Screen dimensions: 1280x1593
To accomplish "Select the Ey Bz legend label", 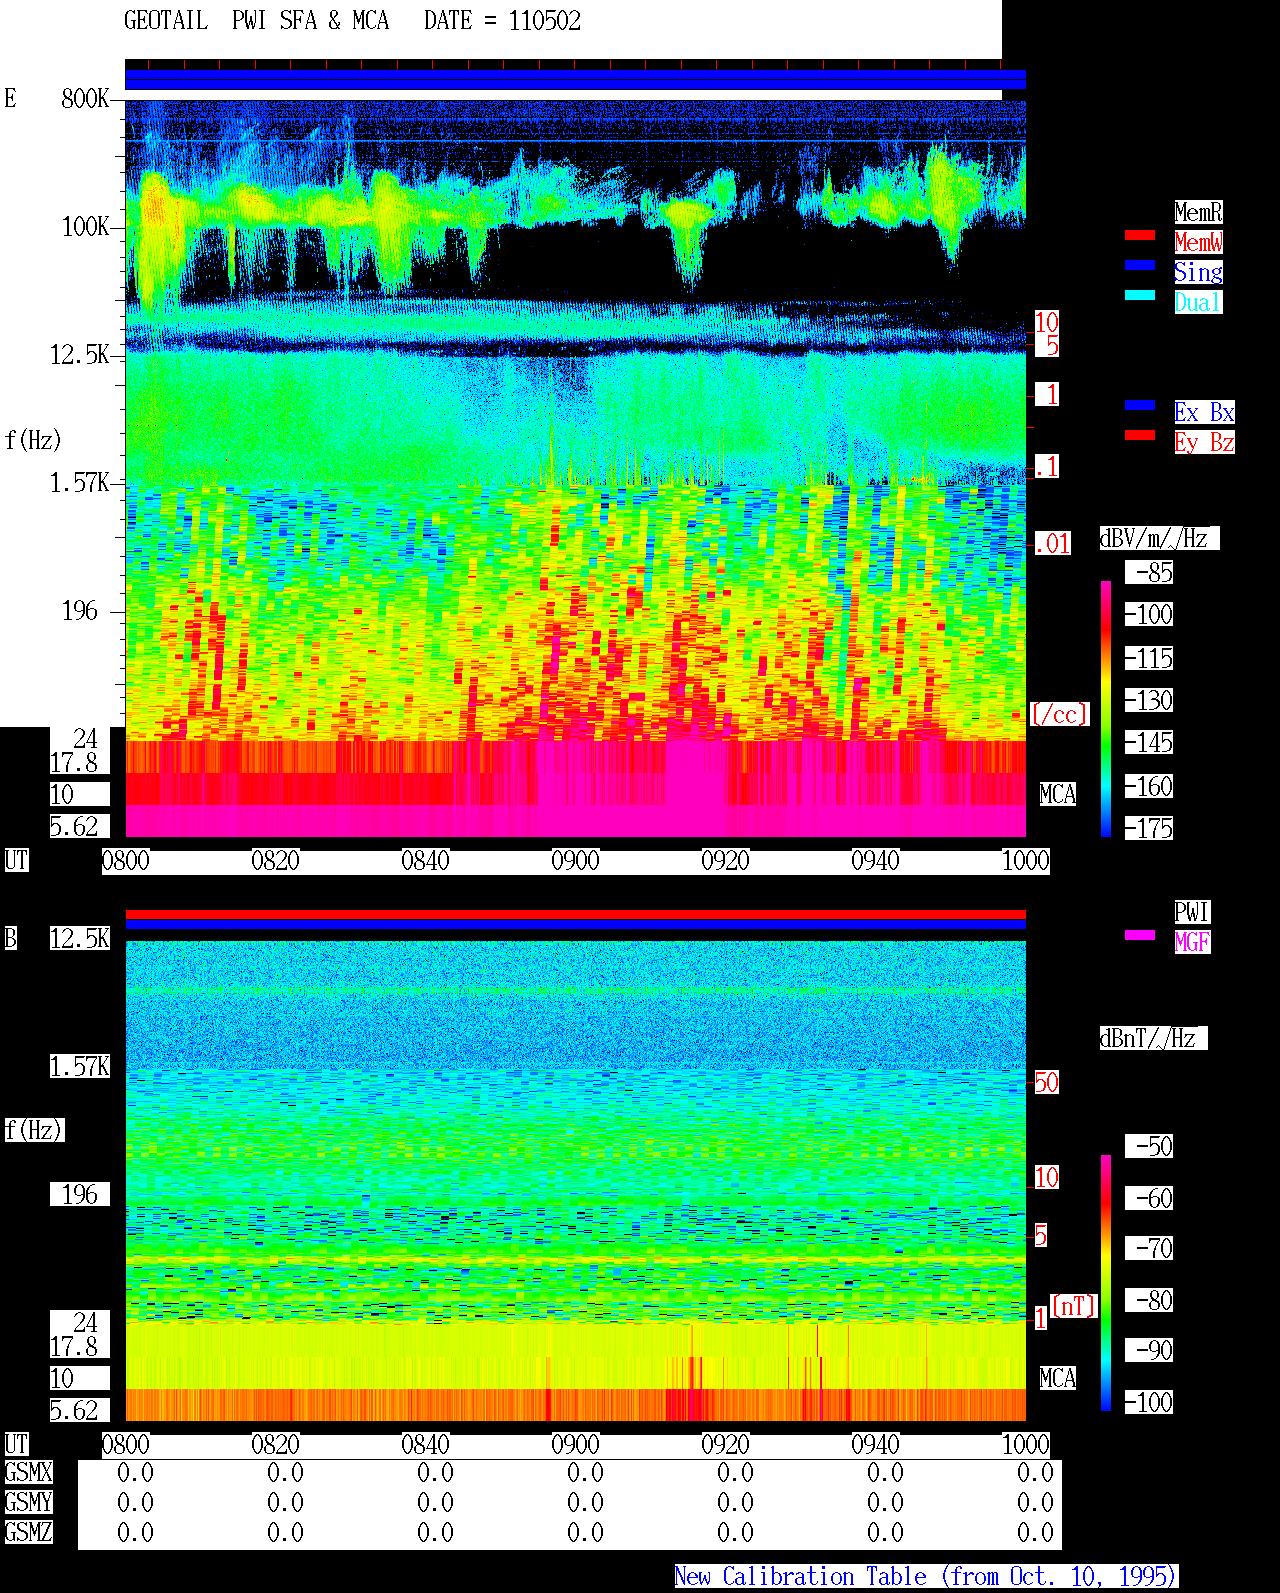I will 1204,442.
